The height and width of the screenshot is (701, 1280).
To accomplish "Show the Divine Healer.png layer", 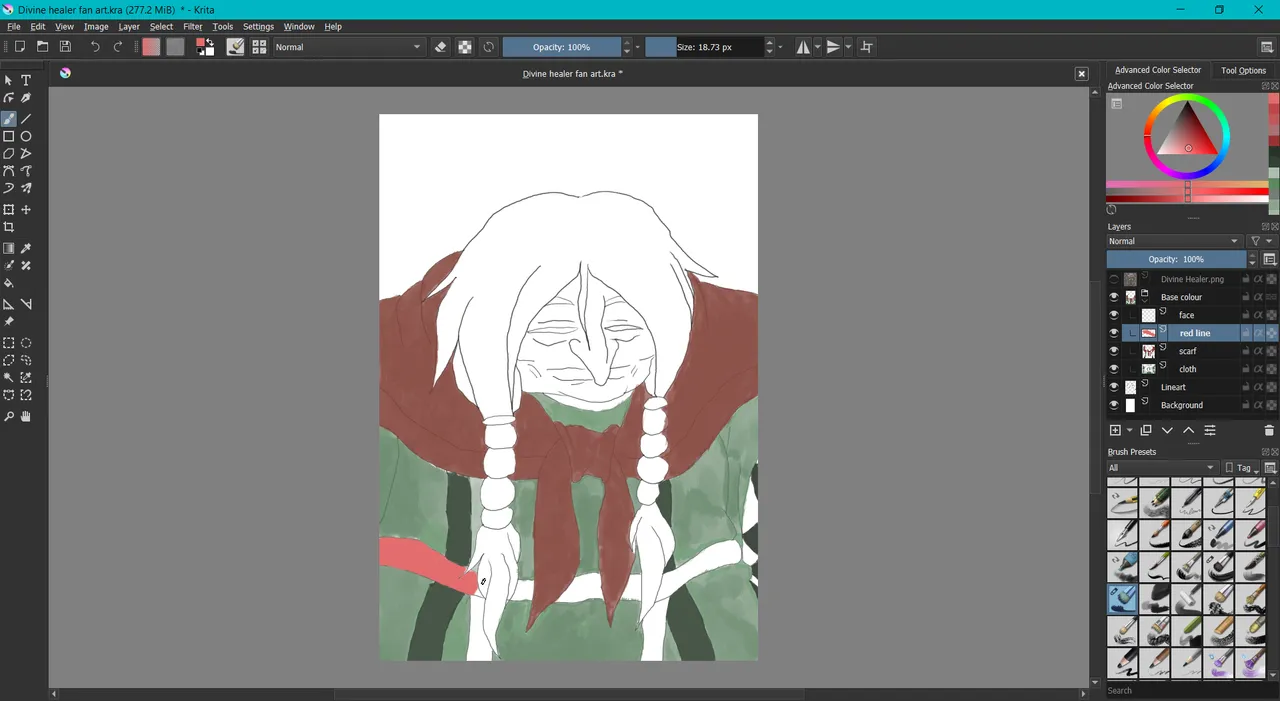I will pos(1114,280).
